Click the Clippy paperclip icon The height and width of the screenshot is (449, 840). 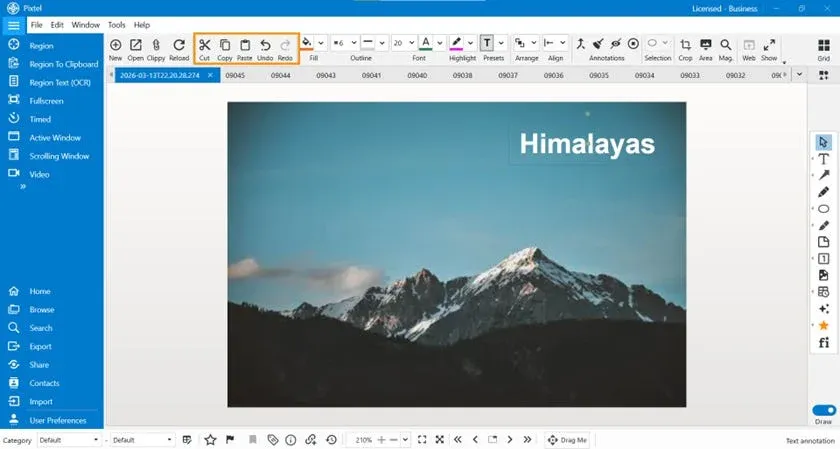156,45
